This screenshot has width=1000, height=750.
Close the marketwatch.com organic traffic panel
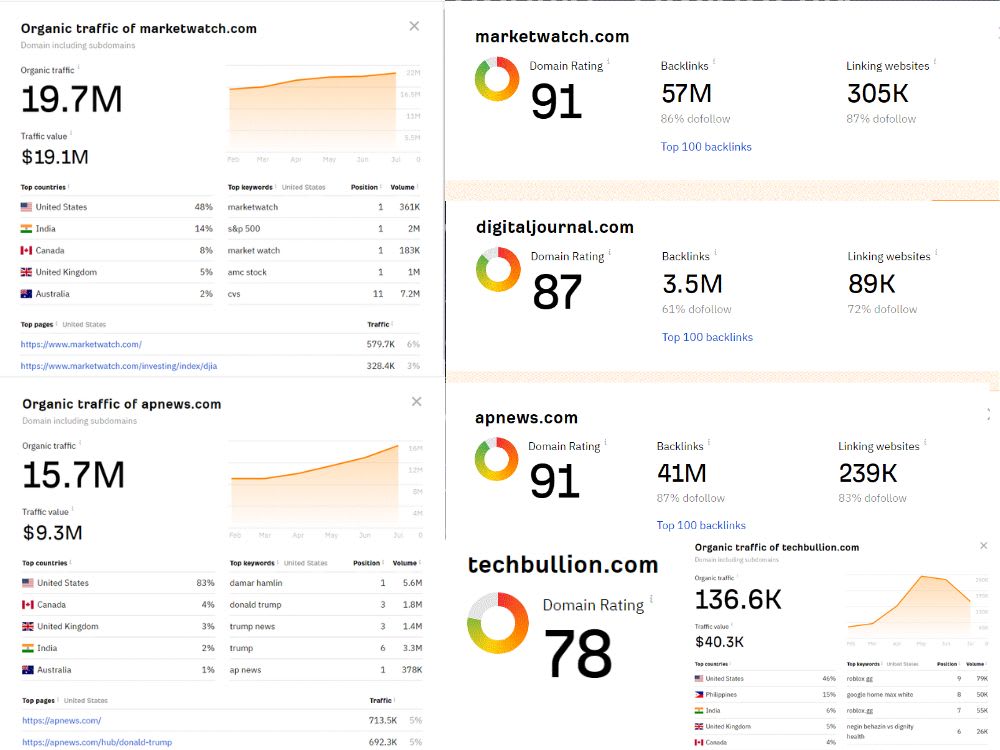415,26
